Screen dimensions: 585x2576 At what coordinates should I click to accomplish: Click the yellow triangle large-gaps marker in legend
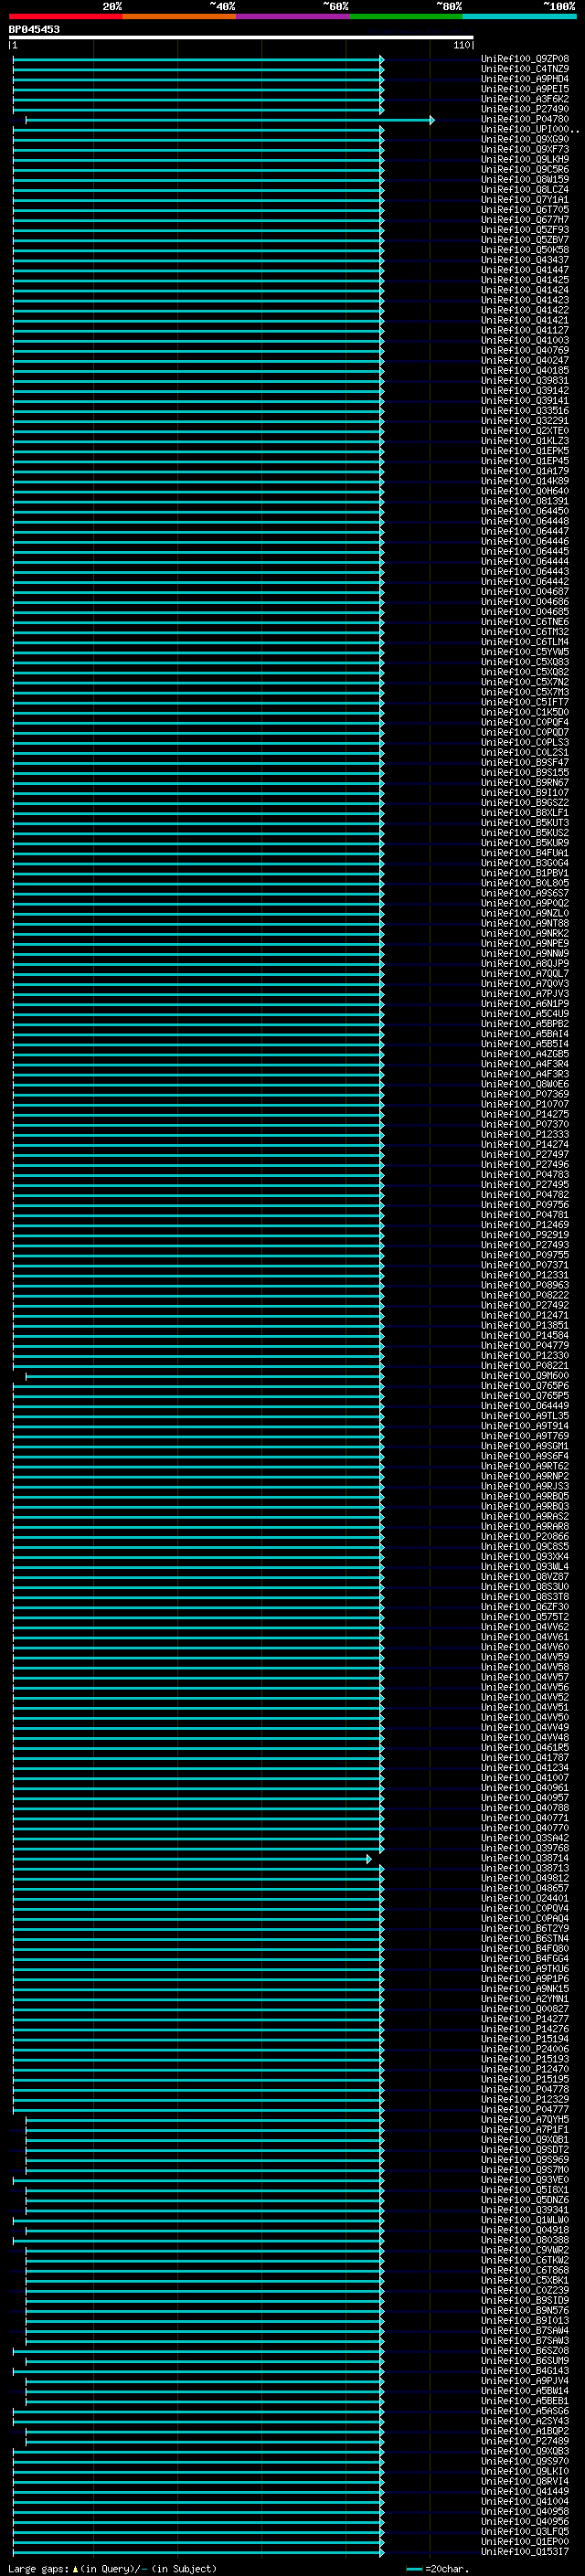click(x=75, y=2569)
